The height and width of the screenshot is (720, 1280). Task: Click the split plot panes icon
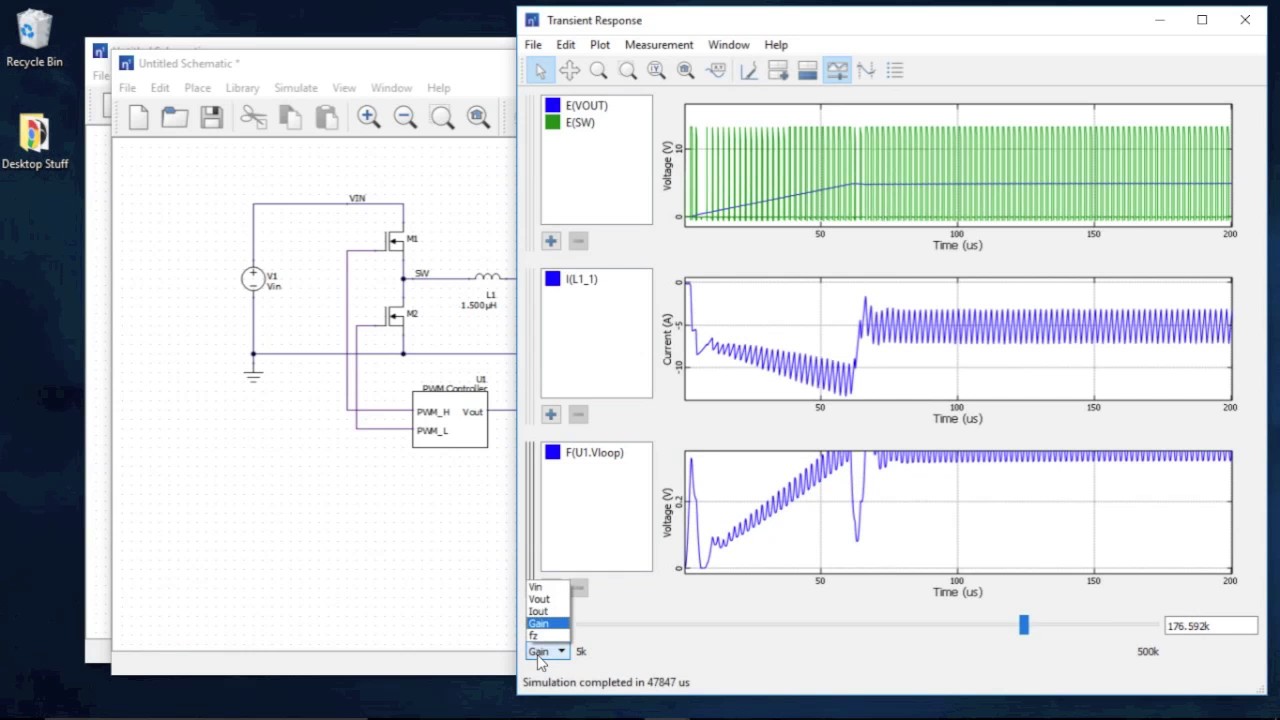(x=807, y=70)
